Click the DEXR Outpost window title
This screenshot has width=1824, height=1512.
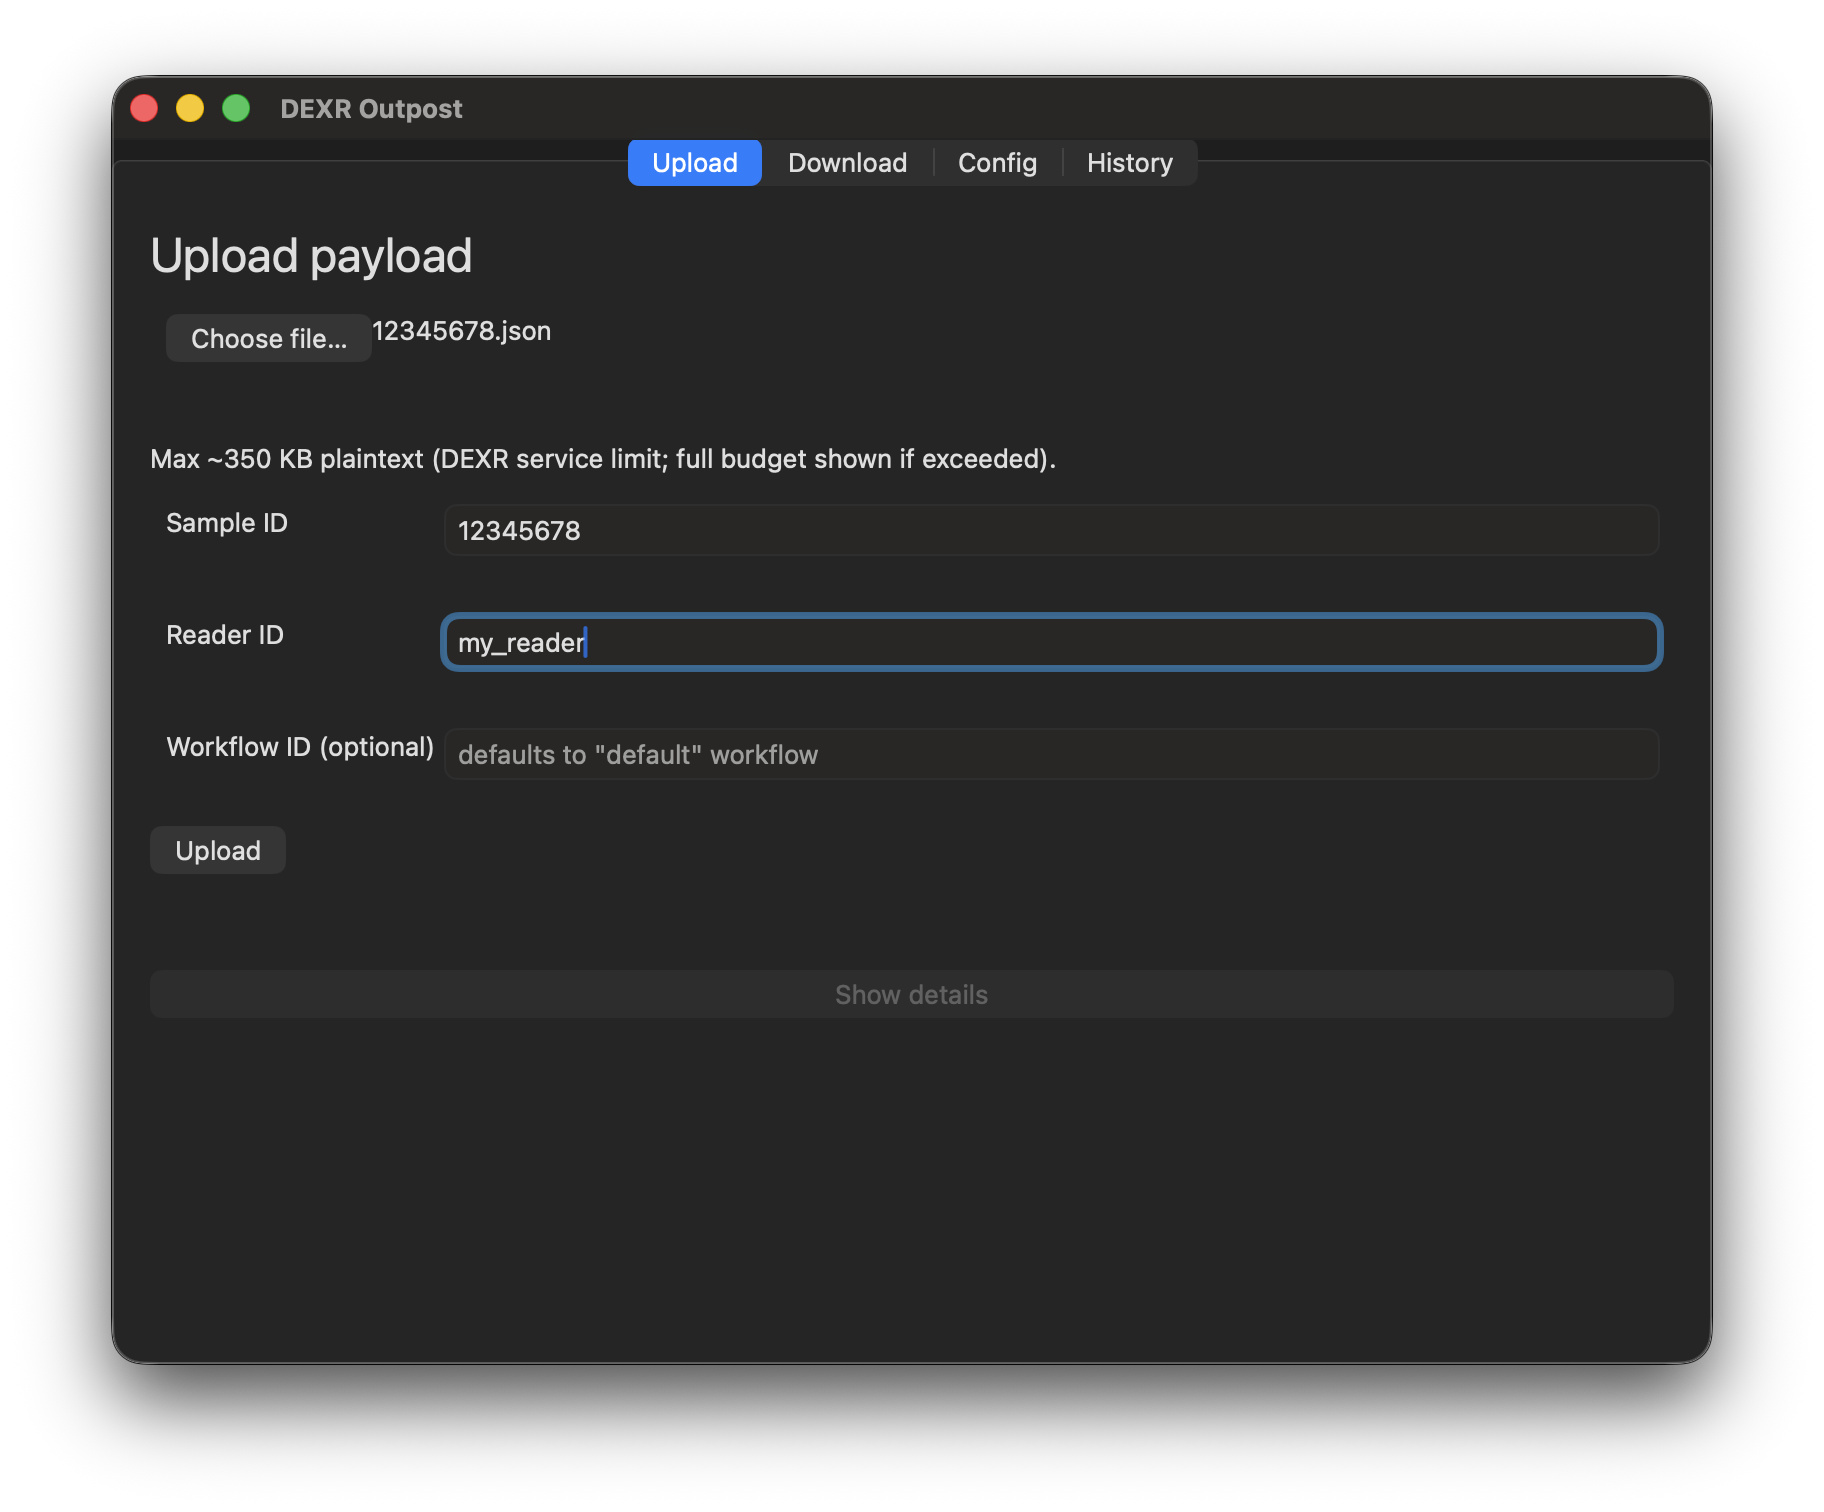pyautogui.click(x=371, y=109)
